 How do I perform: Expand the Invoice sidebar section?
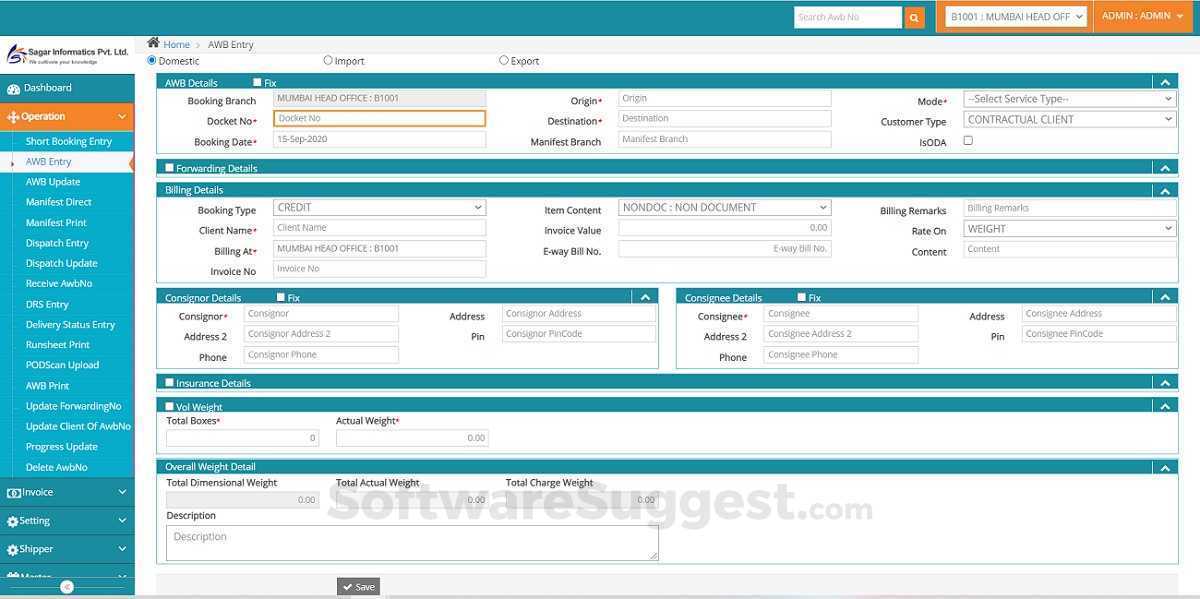tap(67, 492)
